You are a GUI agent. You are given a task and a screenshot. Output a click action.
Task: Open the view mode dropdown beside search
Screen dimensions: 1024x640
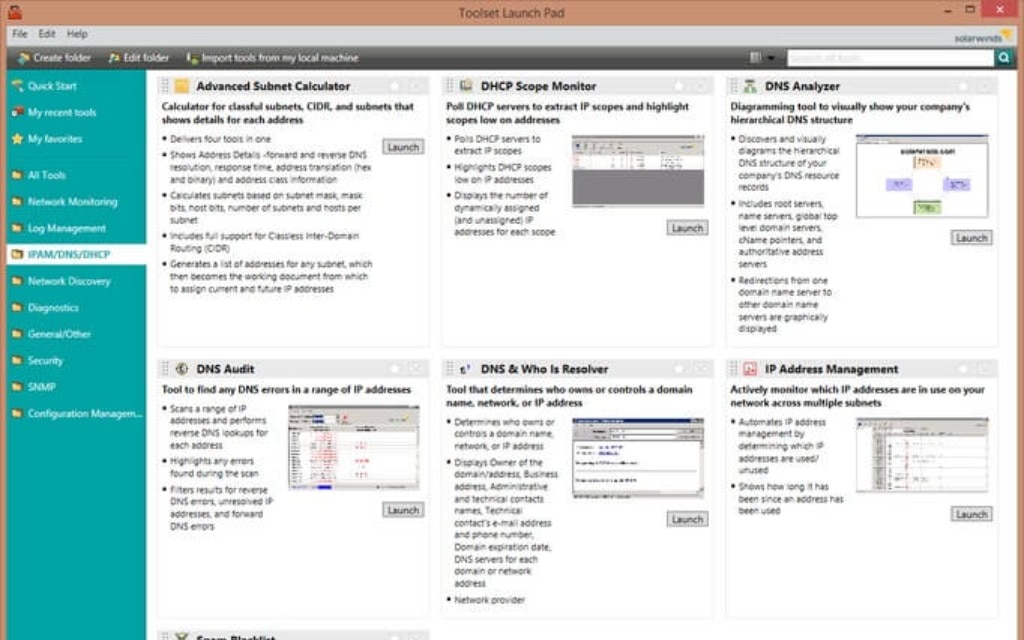772,57
